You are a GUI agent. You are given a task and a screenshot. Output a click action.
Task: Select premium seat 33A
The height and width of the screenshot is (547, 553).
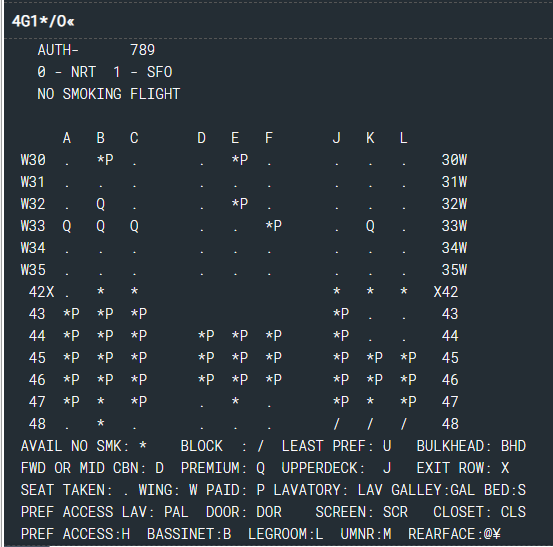click(67, 226)
